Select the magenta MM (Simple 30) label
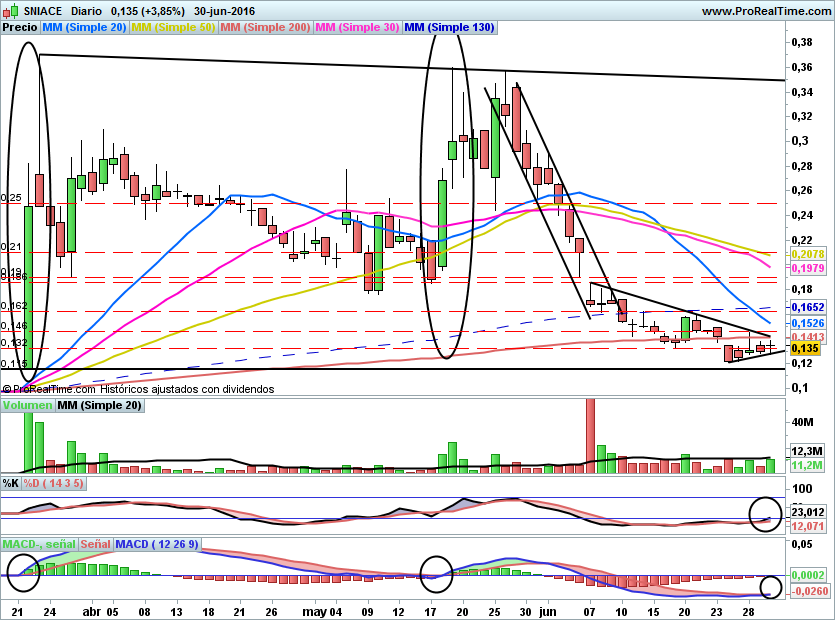The width and height of the screenshot is (835, 620). [x=357, y=28]
